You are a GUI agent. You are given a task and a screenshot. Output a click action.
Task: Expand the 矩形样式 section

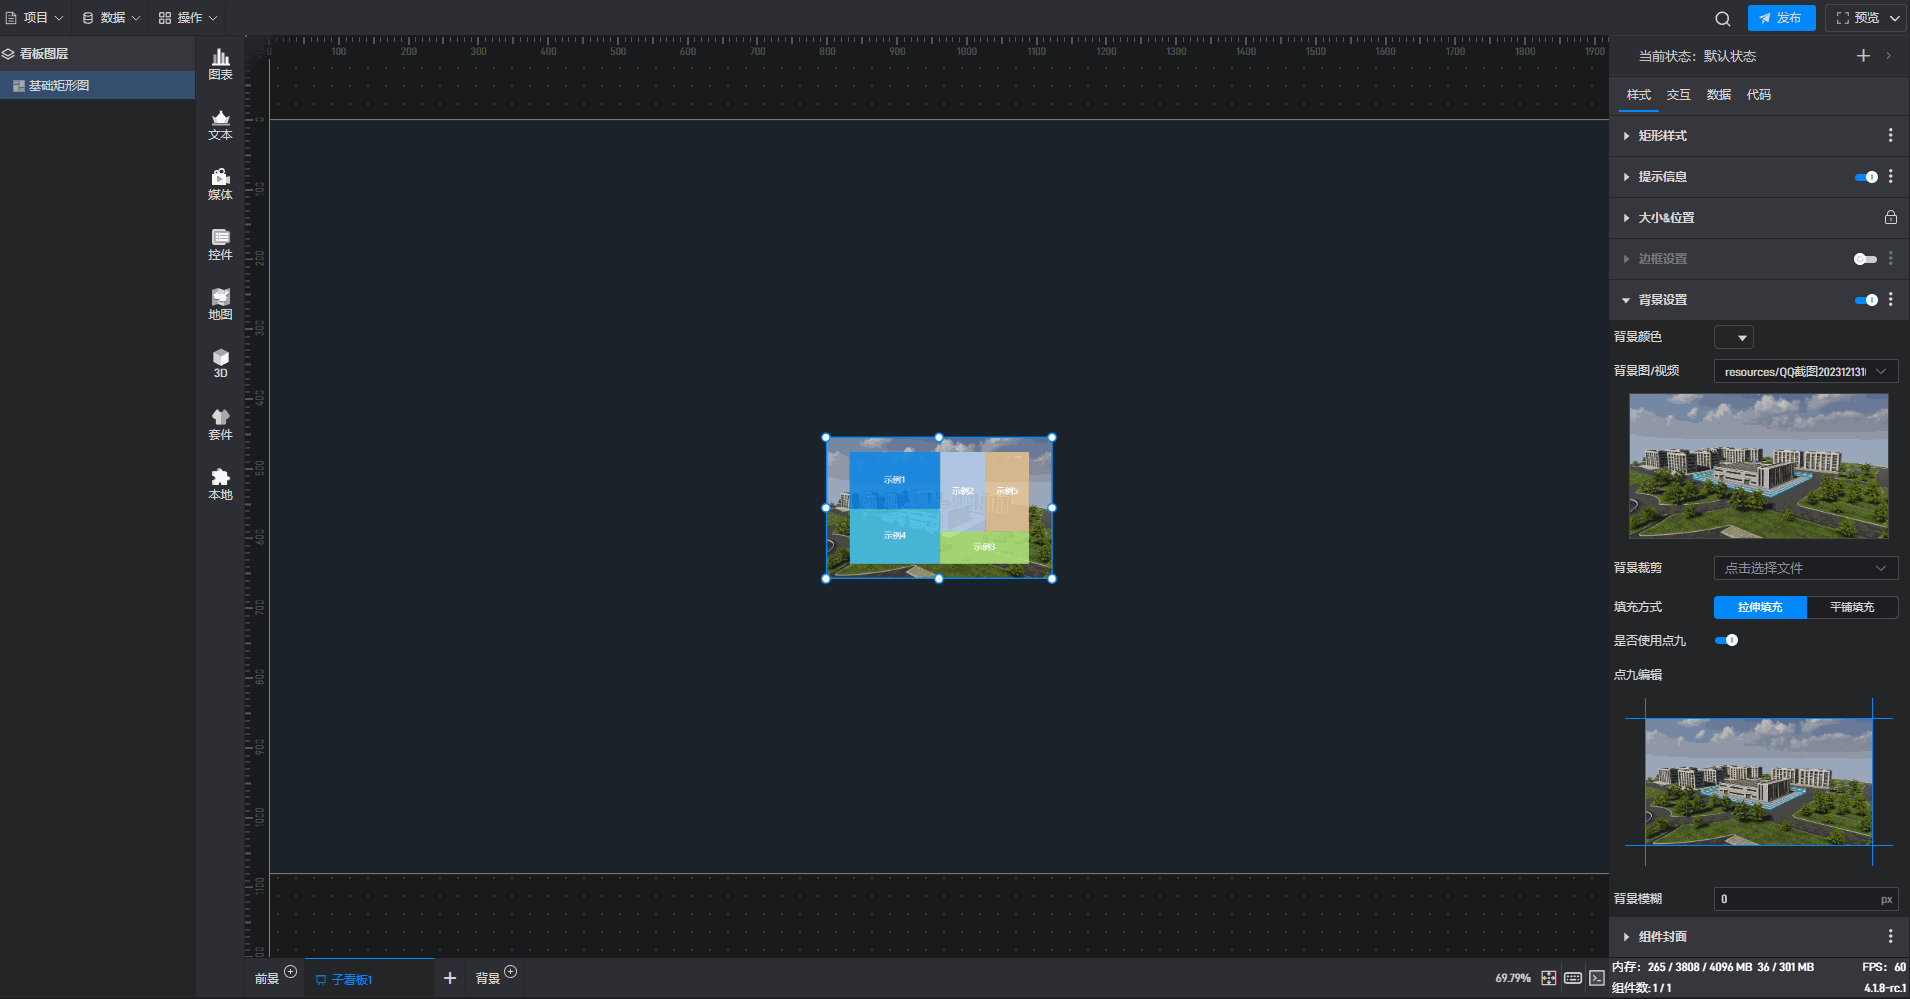point(1662,136)
